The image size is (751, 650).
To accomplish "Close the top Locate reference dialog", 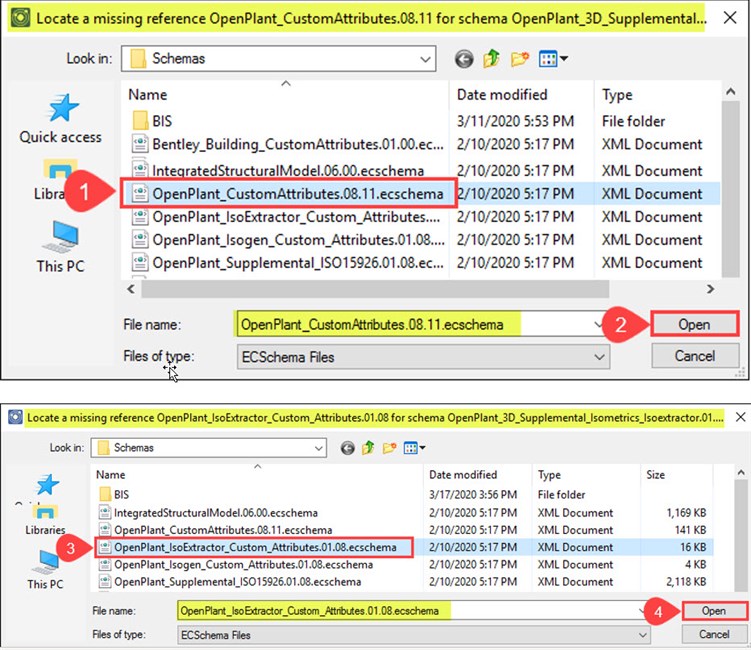I will 729,18.
